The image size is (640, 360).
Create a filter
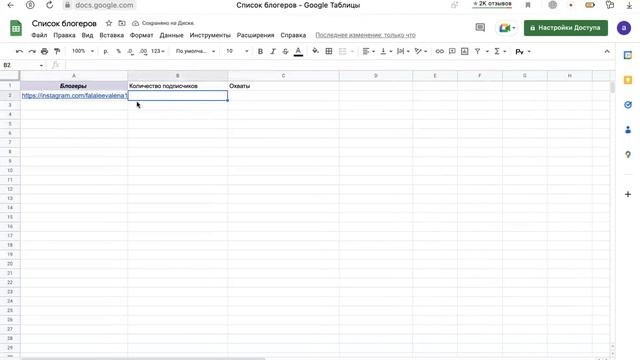click(477, 51)
